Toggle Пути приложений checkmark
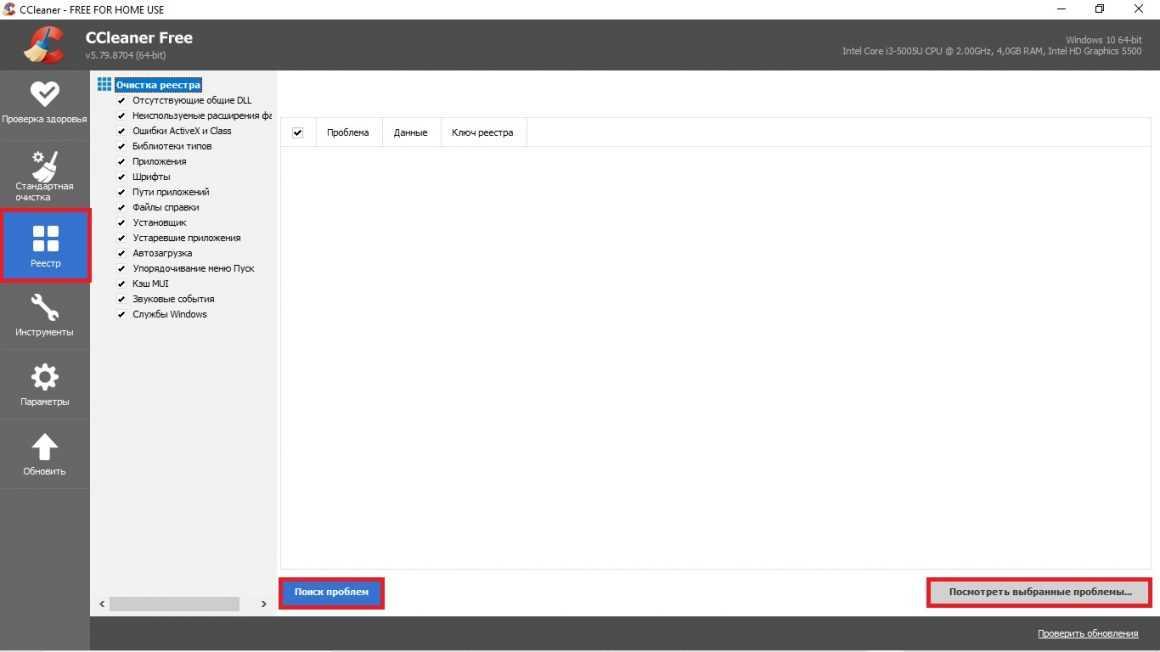The width and height of the screenshot is (1160, 652). (121, 192)
